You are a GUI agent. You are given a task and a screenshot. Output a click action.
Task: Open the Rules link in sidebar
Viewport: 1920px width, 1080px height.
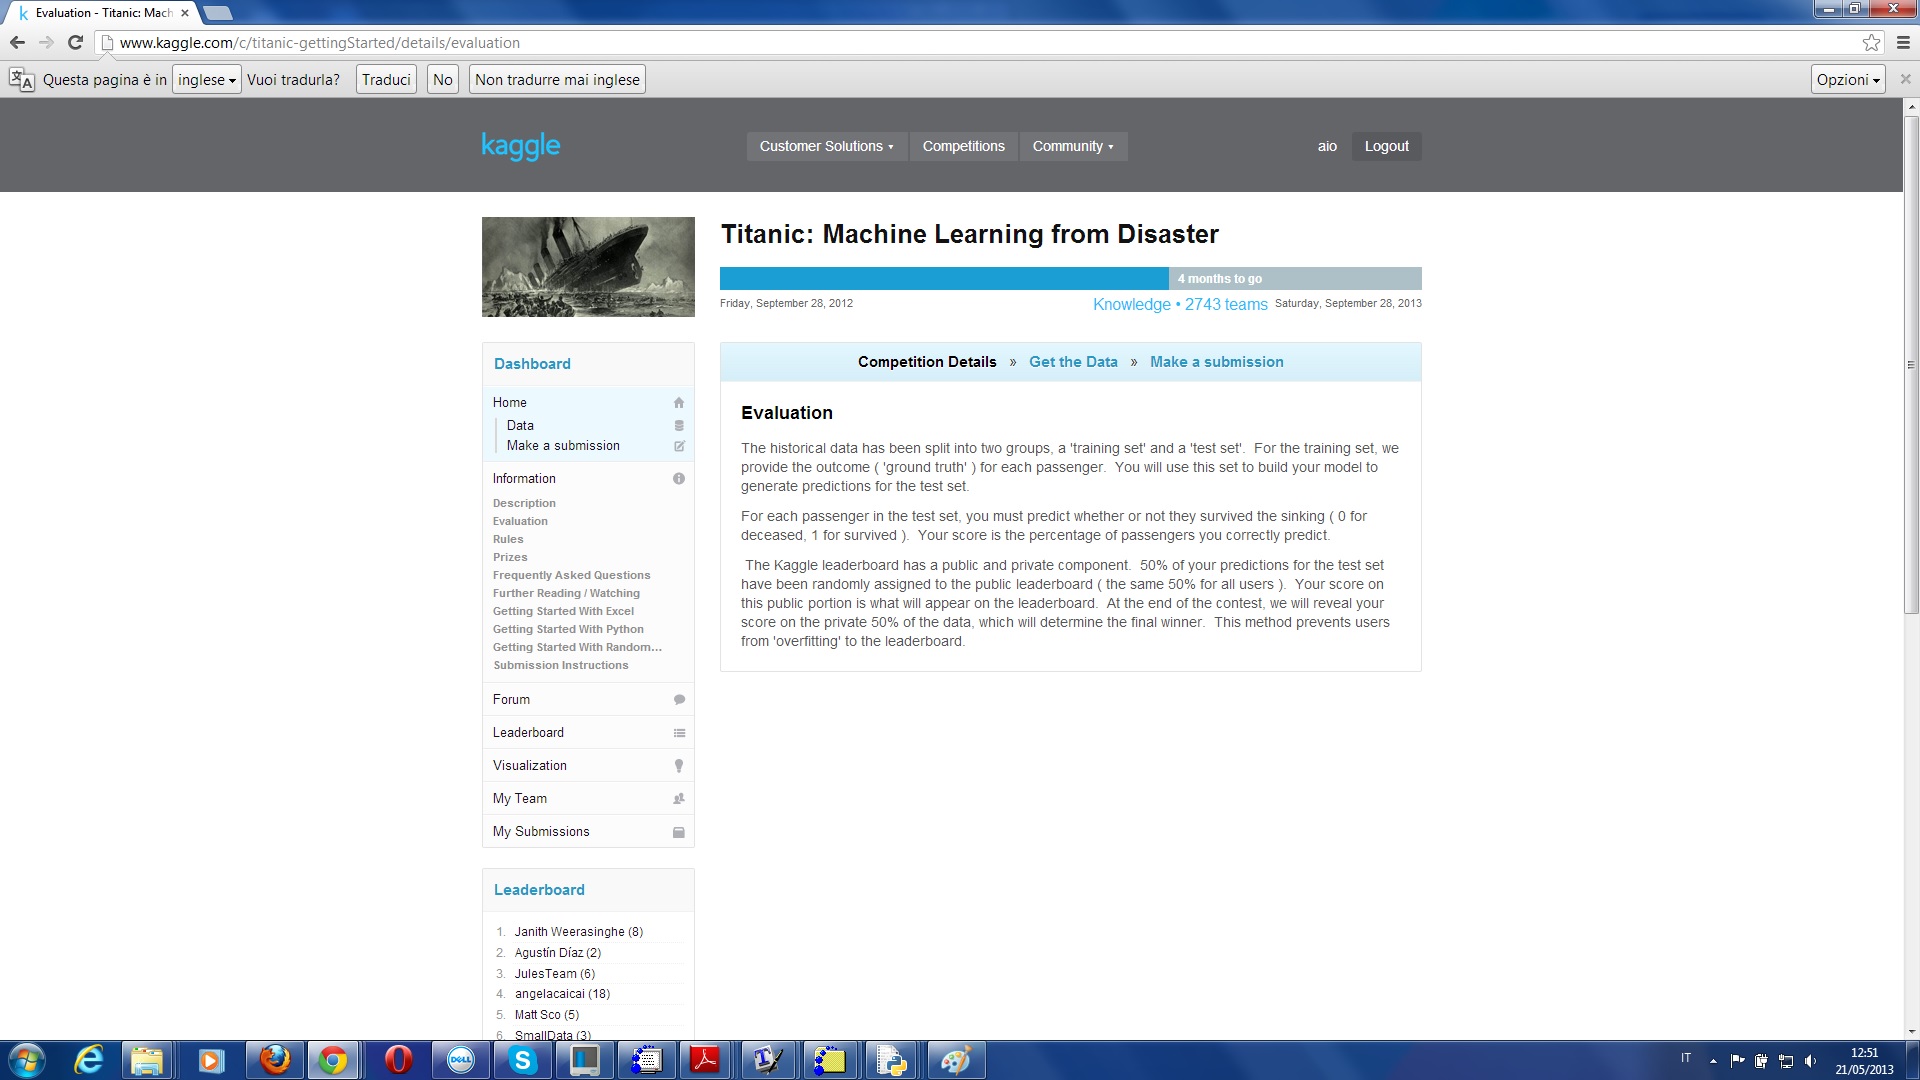click(x=508, y=539)
